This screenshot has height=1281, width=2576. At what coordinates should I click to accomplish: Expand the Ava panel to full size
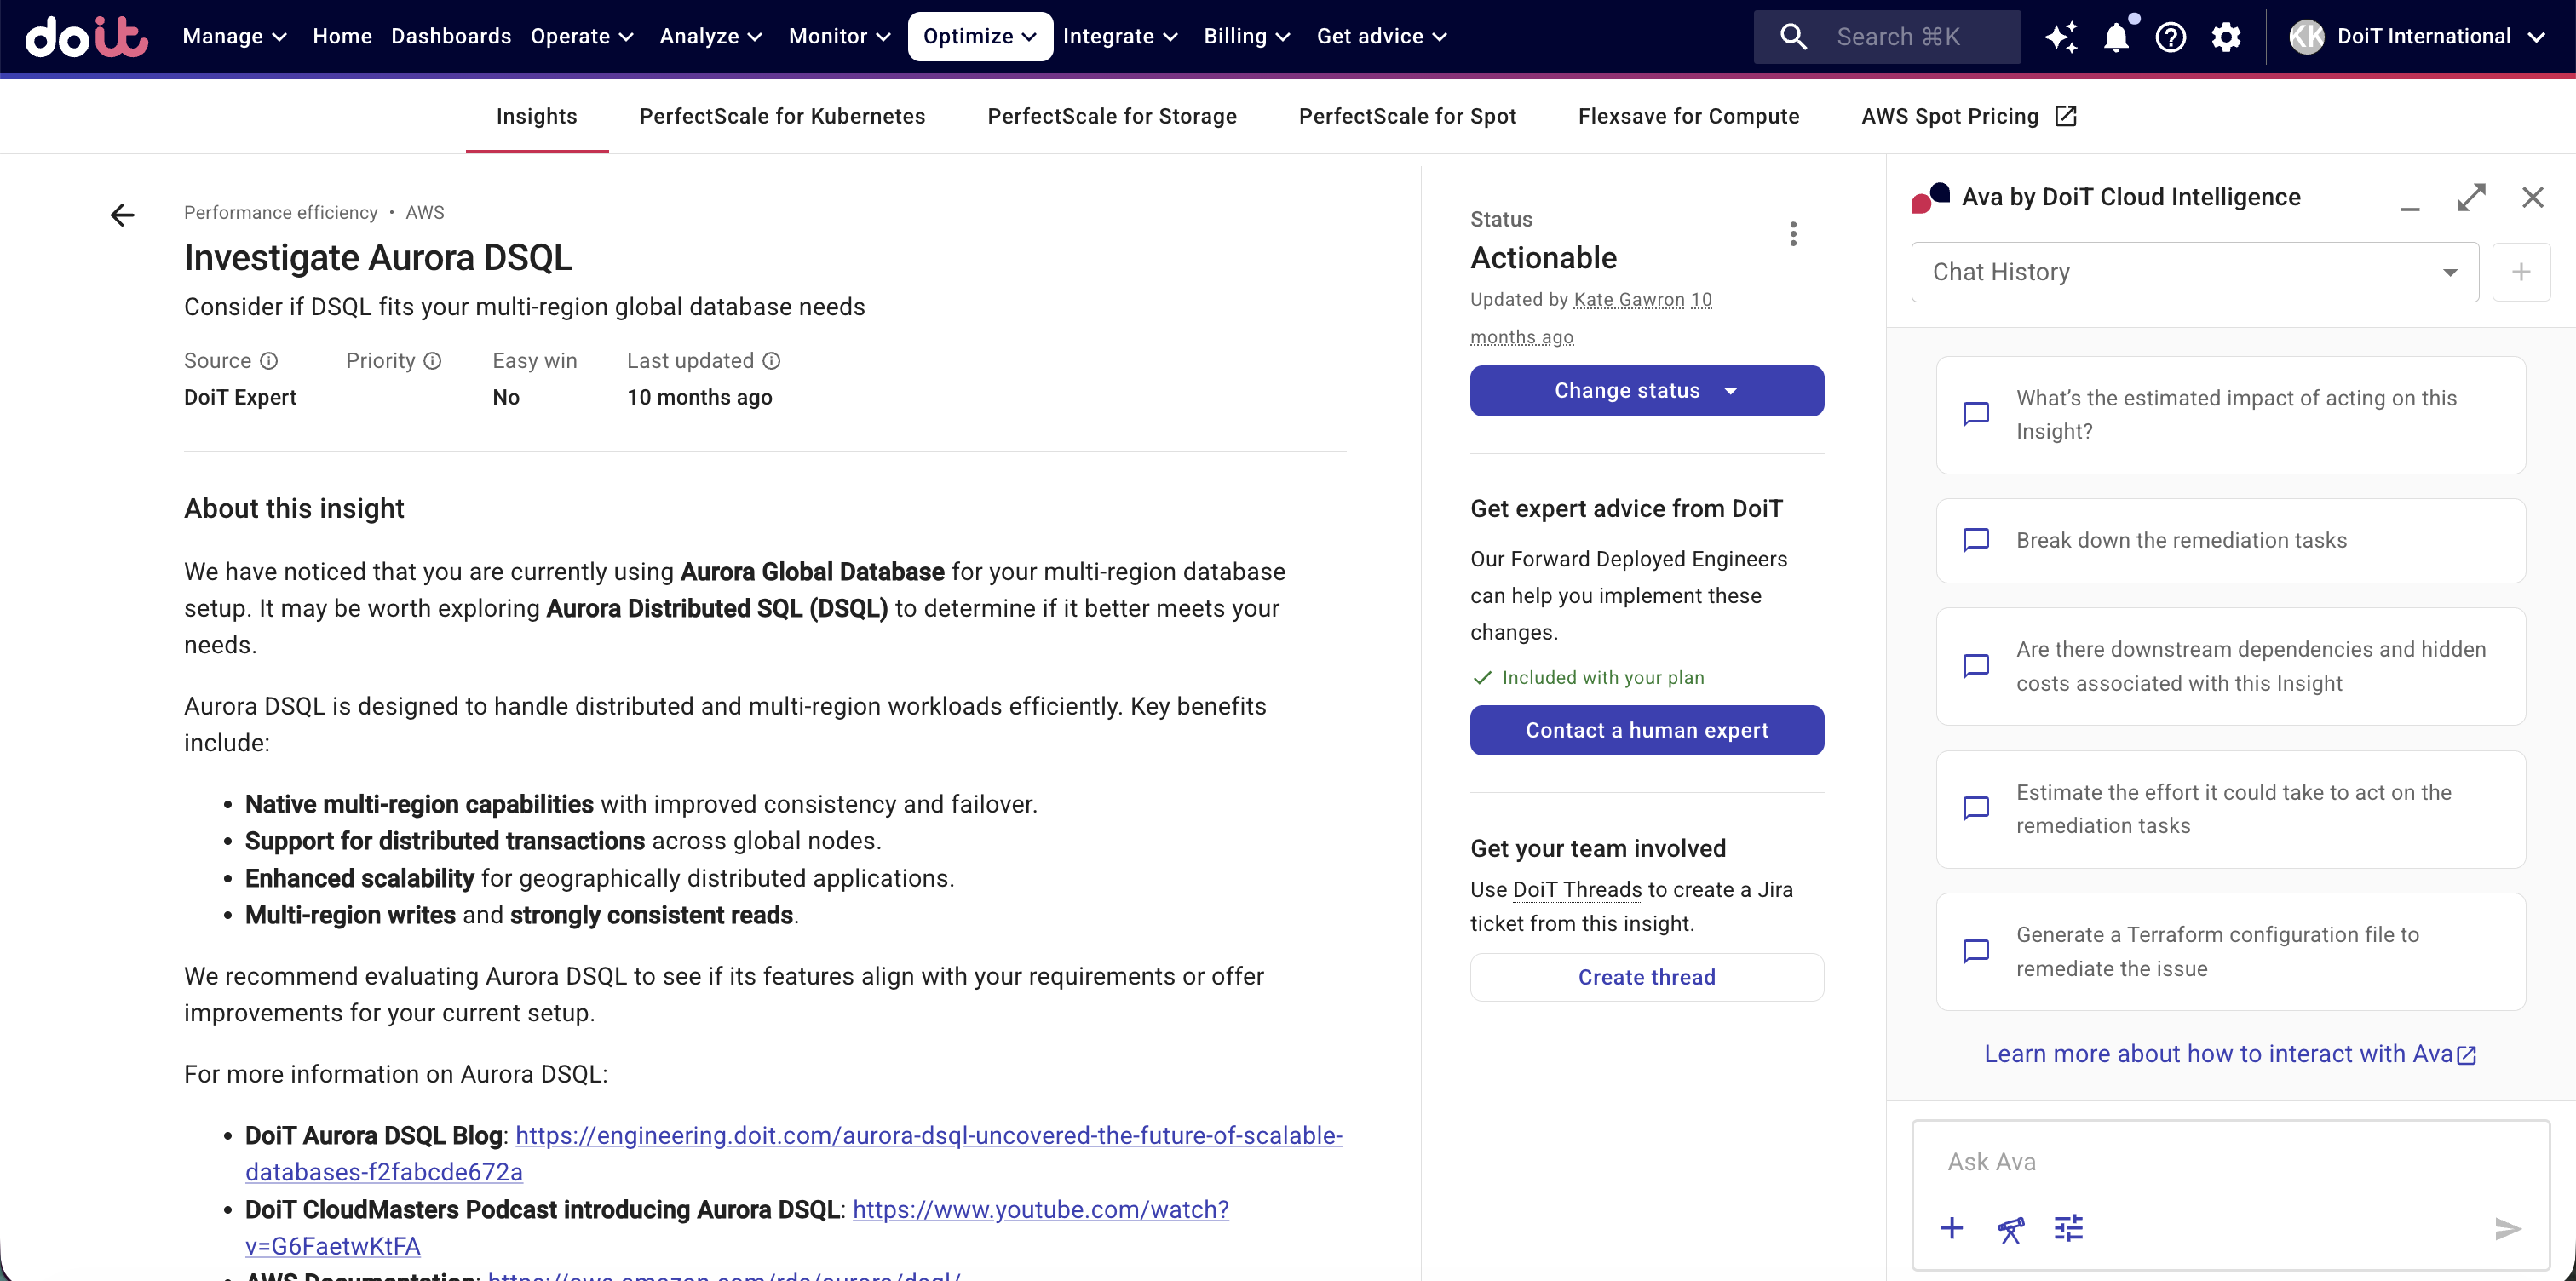tap(2471, 197)
